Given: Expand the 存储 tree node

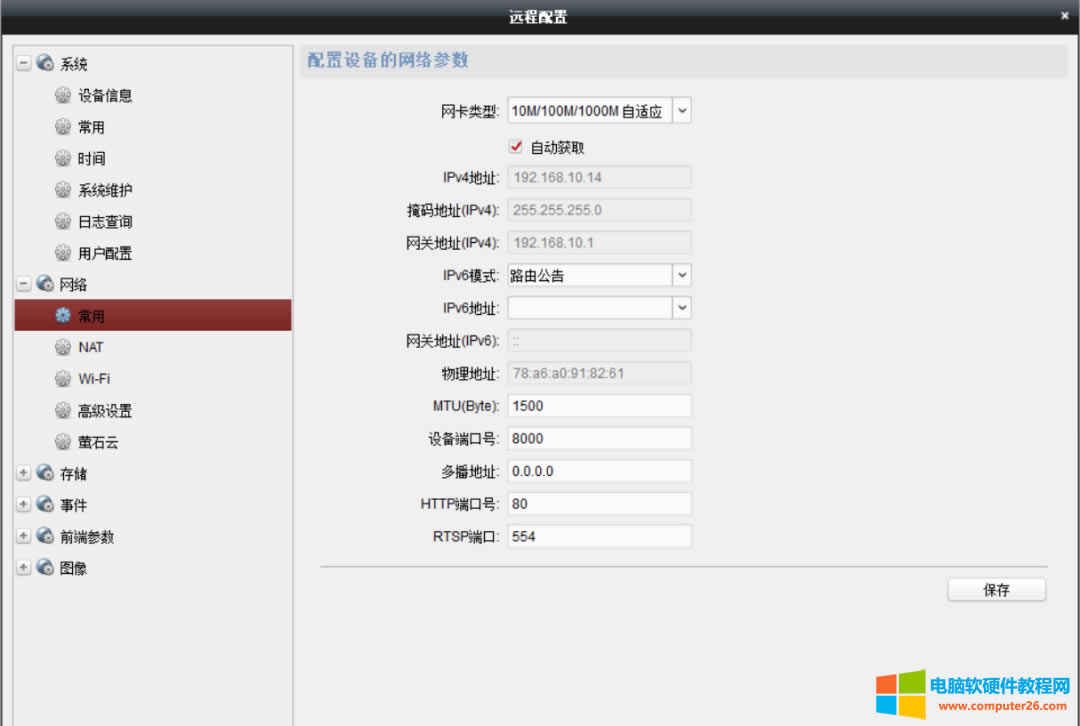Looking at the screenshot, I should (x=24, y=474).
